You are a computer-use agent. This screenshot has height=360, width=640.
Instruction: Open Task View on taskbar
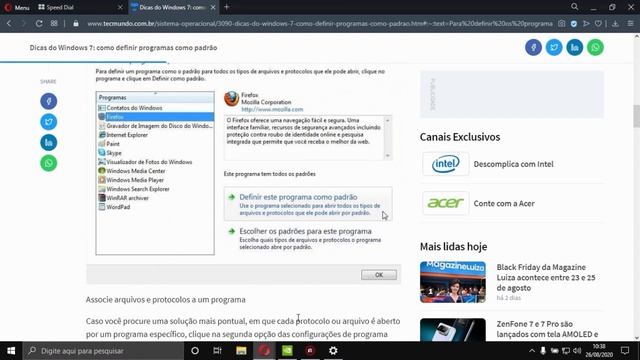pyautogui.click(x=217, y=351)
